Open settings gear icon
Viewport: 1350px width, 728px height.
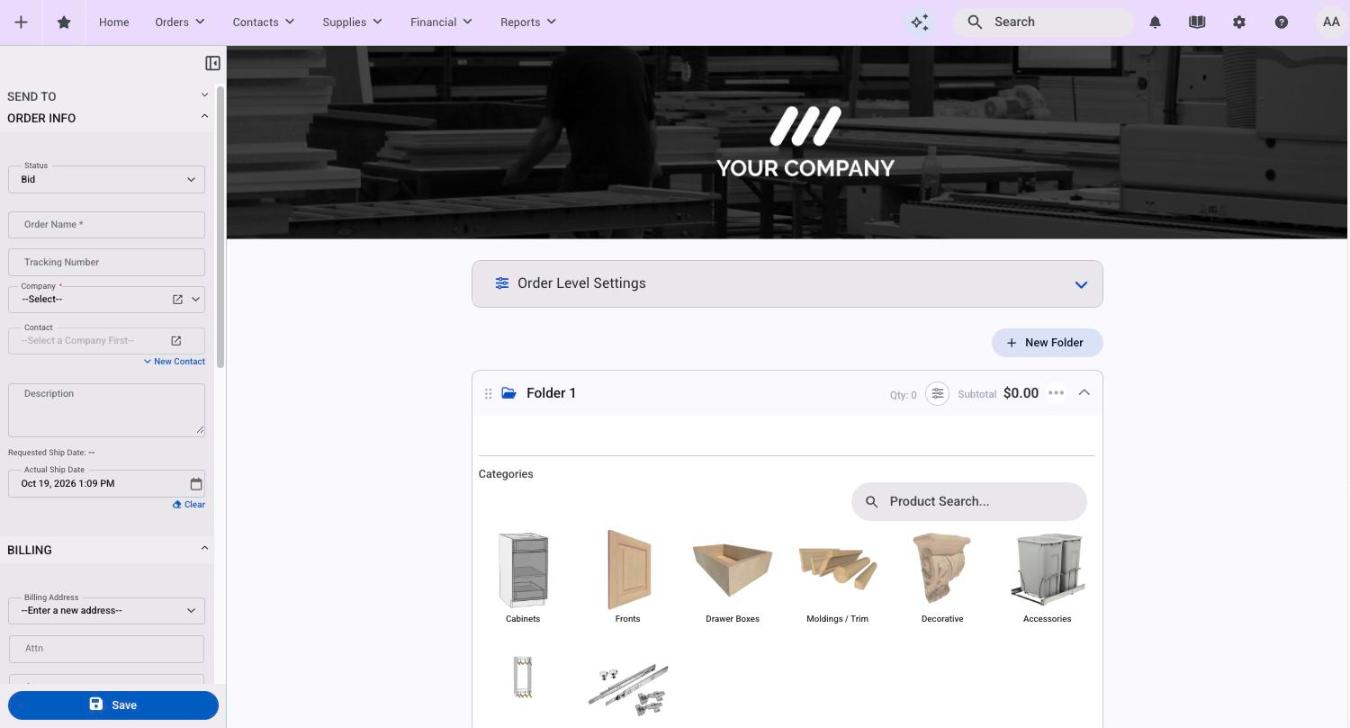point(1239,22)
